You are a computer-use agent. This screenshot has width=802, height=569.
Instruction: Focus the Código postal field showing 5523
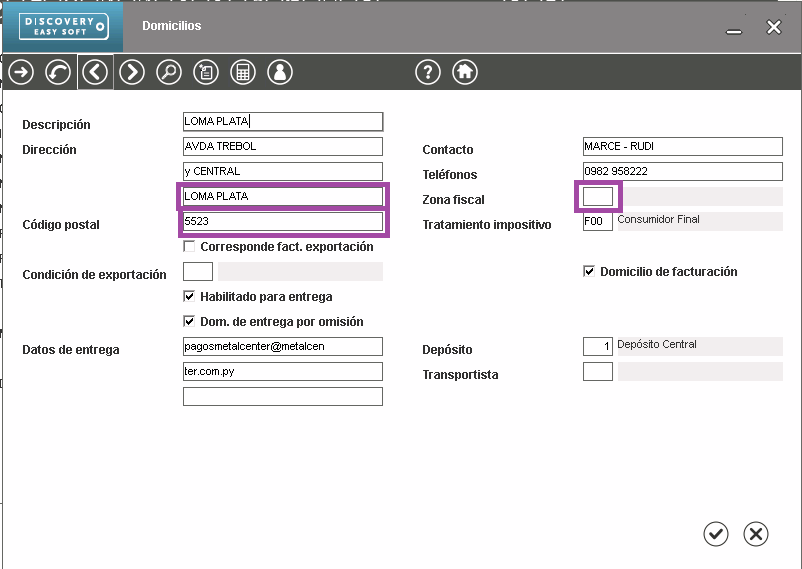pos(283,222)
